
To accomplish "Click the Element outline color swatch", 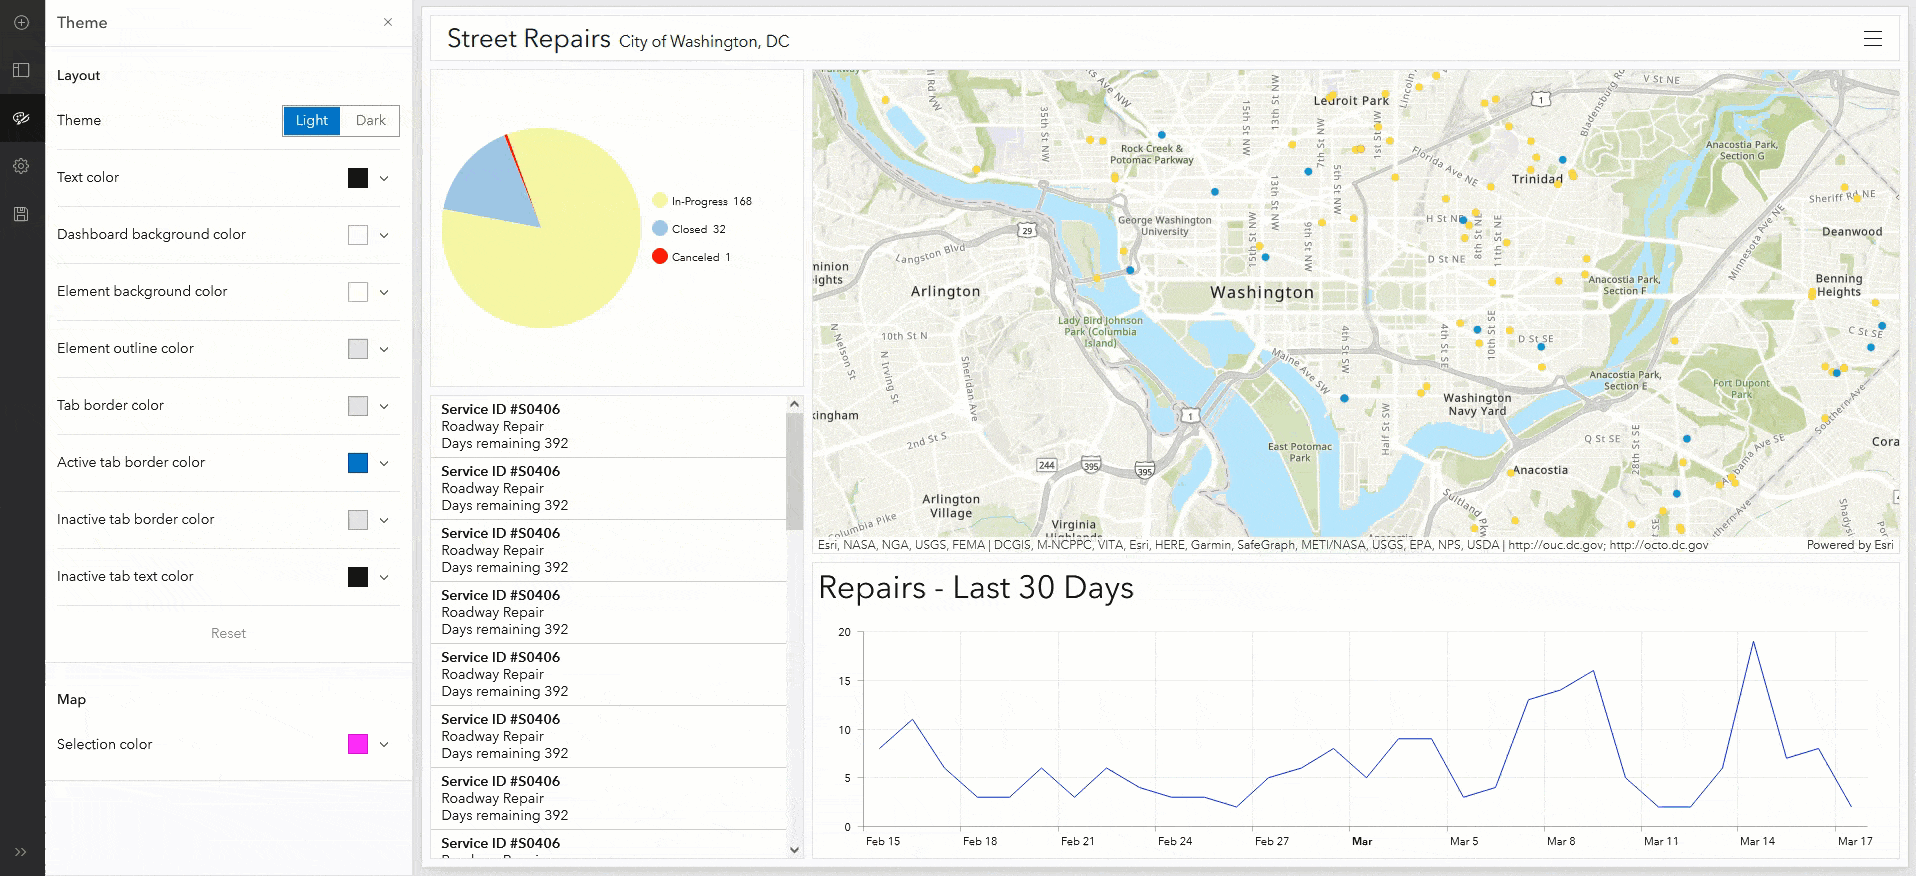I will [358, 349].
